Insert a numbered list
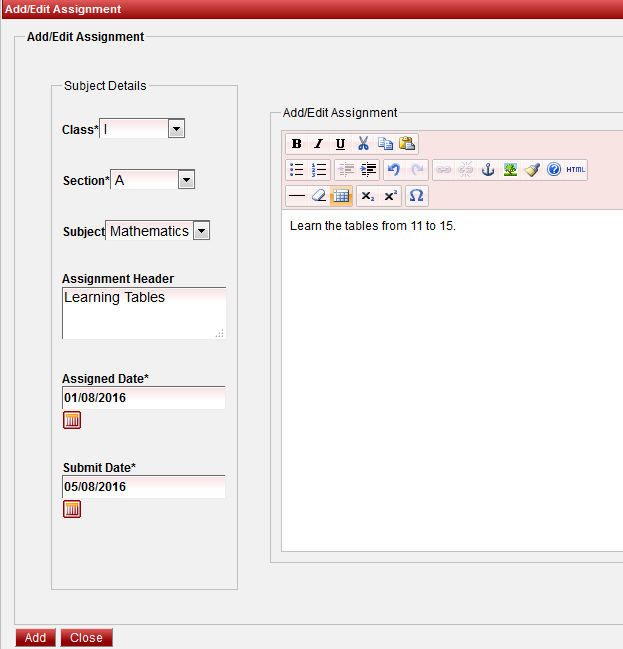Image resolution: width=623 pixels, height=649 pixels. (x=319, y=170)
